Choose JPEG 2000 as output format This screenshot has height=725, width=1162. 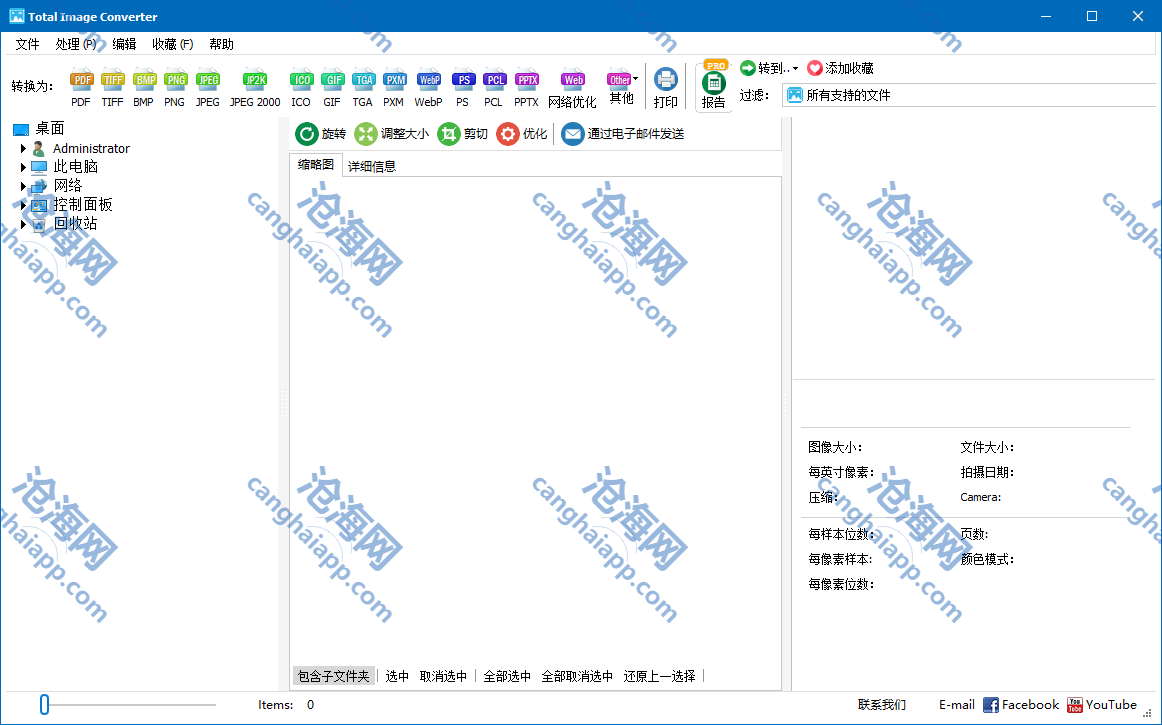point(255,81)
